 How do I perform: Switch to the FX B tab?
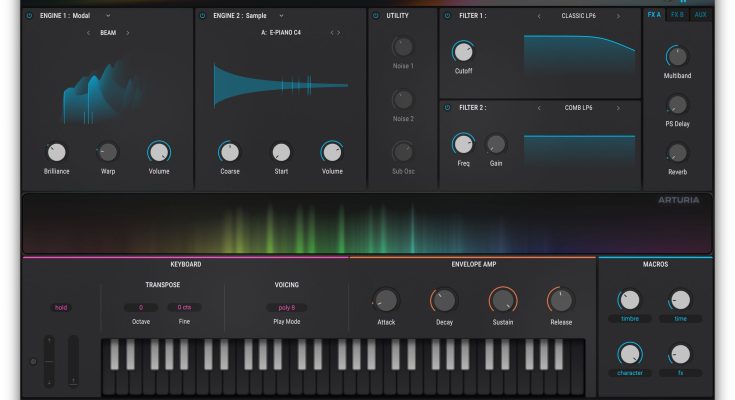pyautogui.click(x=678, y=16)
